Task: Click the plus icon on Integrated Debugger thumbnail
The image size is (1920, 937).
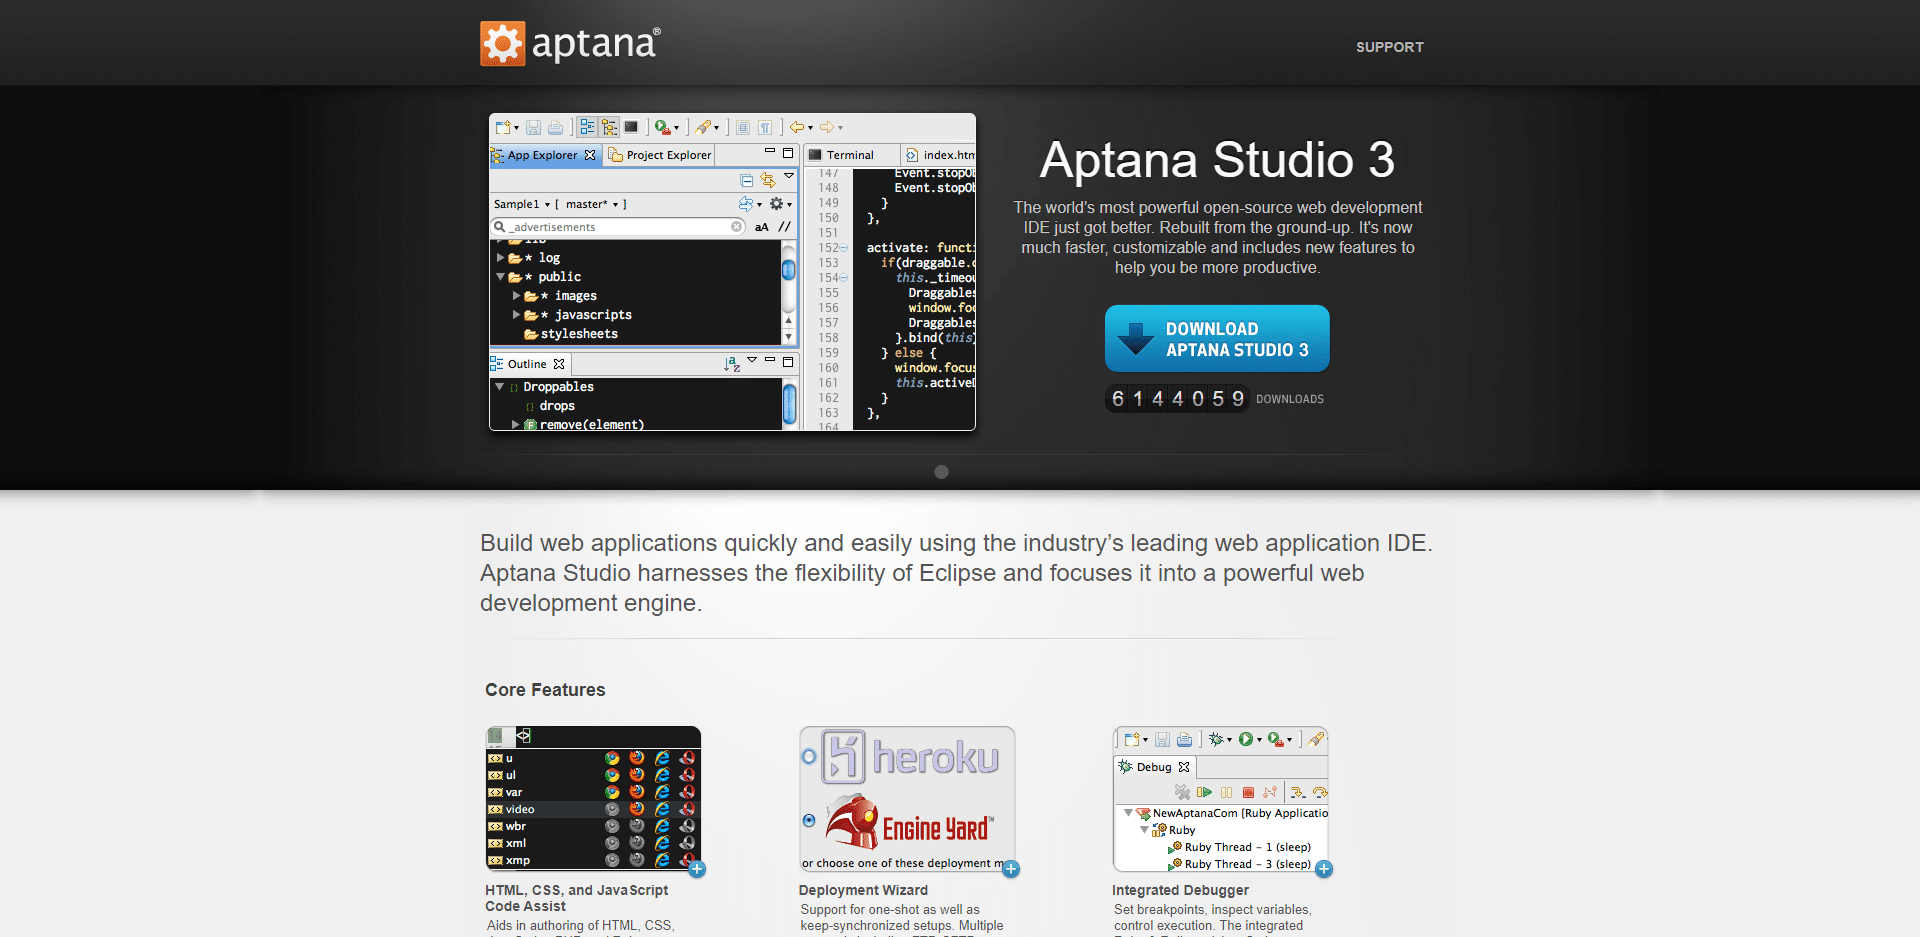Action: coord(1324,869)
